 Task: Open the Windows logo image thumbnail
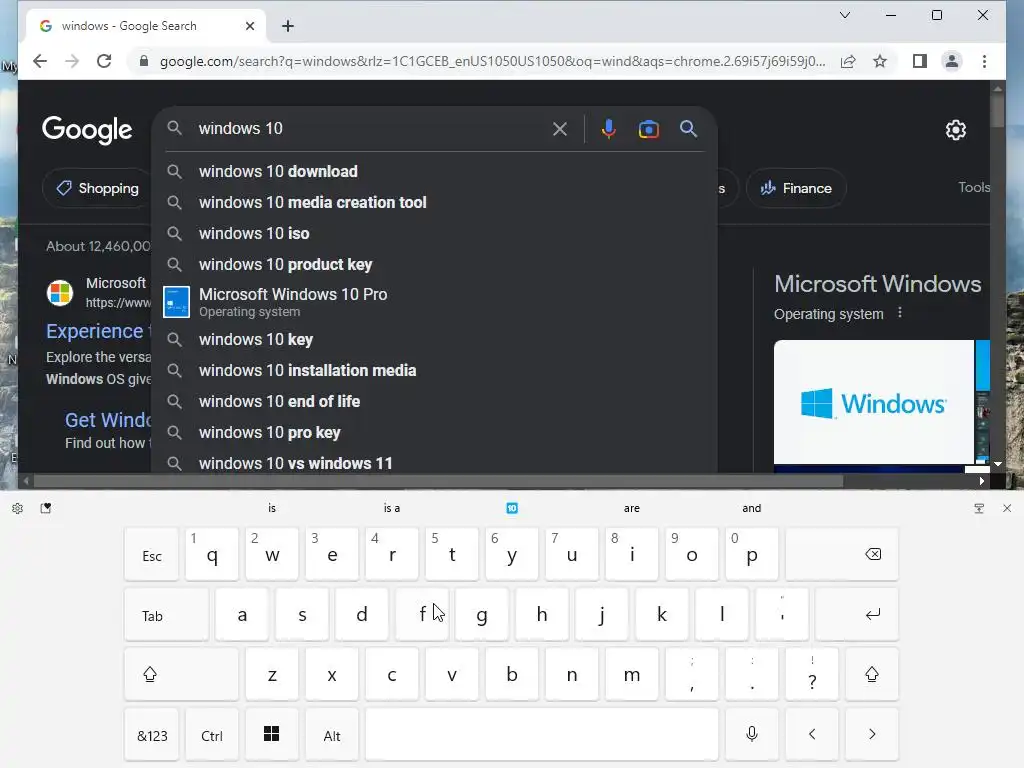[x=874, y=402]
